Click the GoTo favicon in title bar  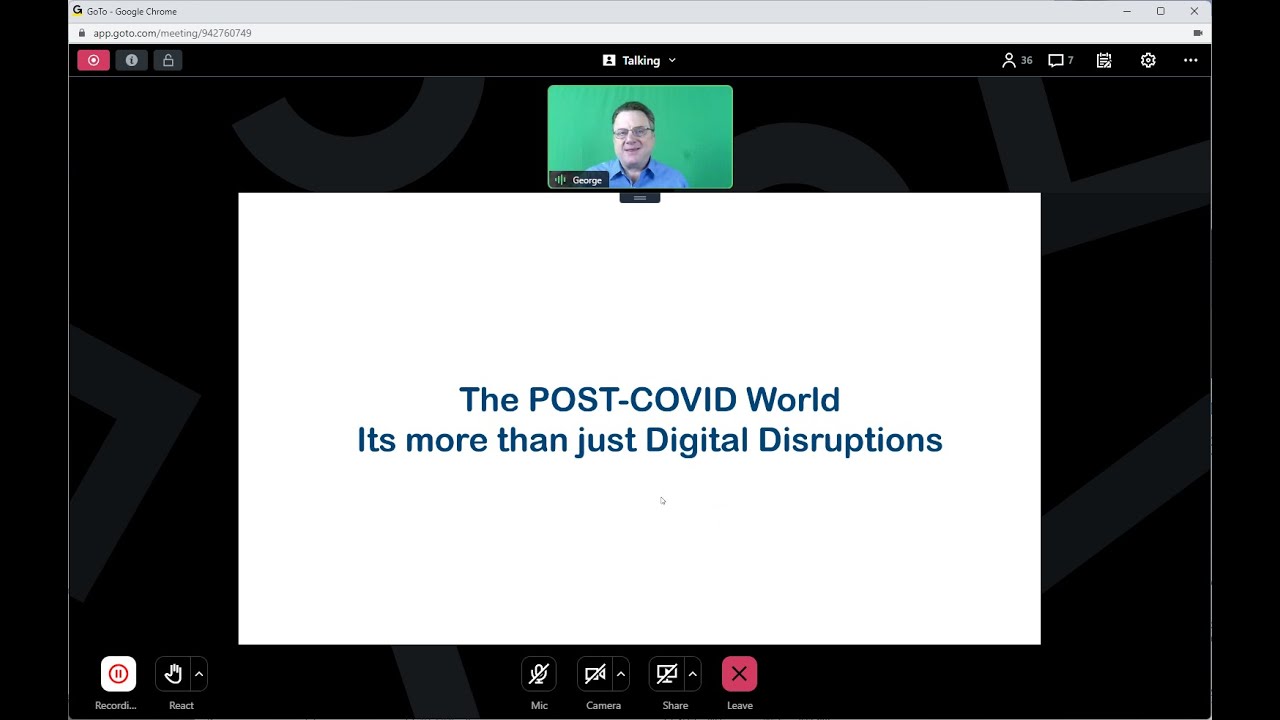point(78,11)
